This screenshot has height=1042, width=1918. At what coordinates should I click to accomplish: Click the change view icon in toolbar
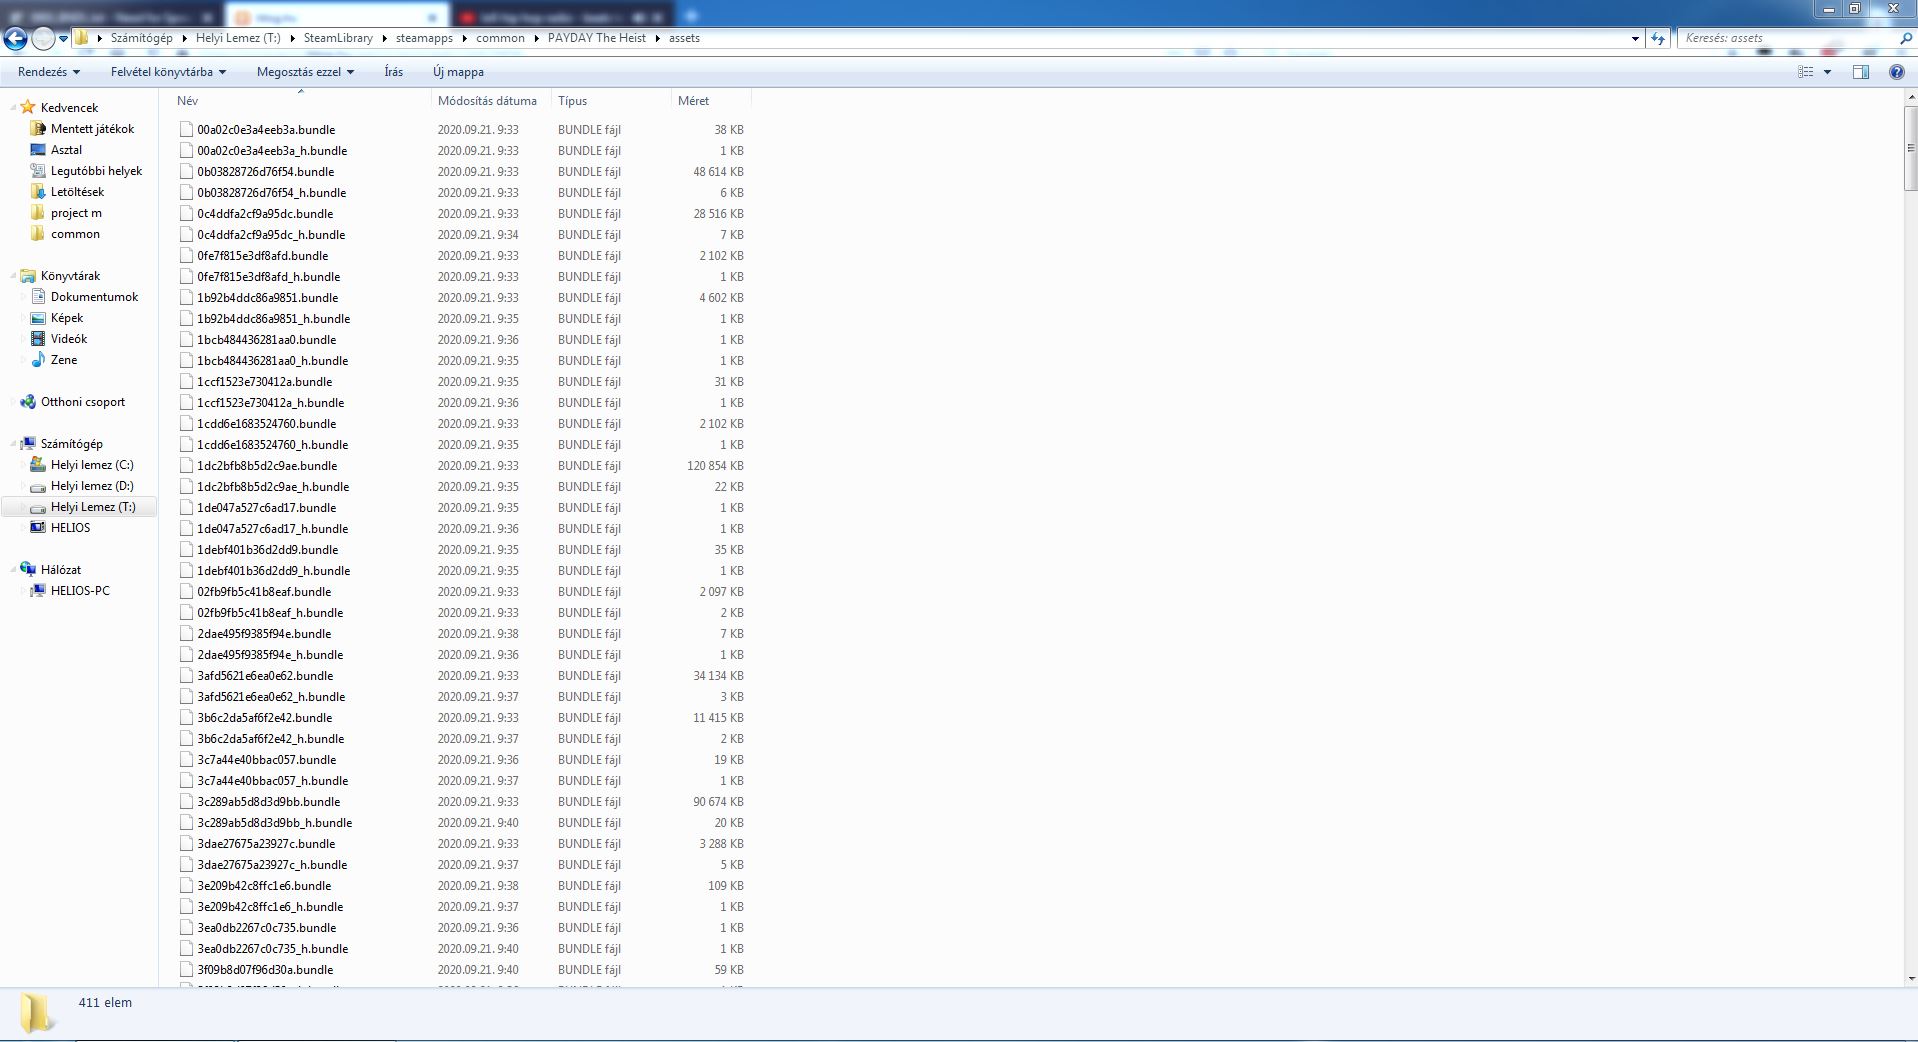pos(1805,72)
